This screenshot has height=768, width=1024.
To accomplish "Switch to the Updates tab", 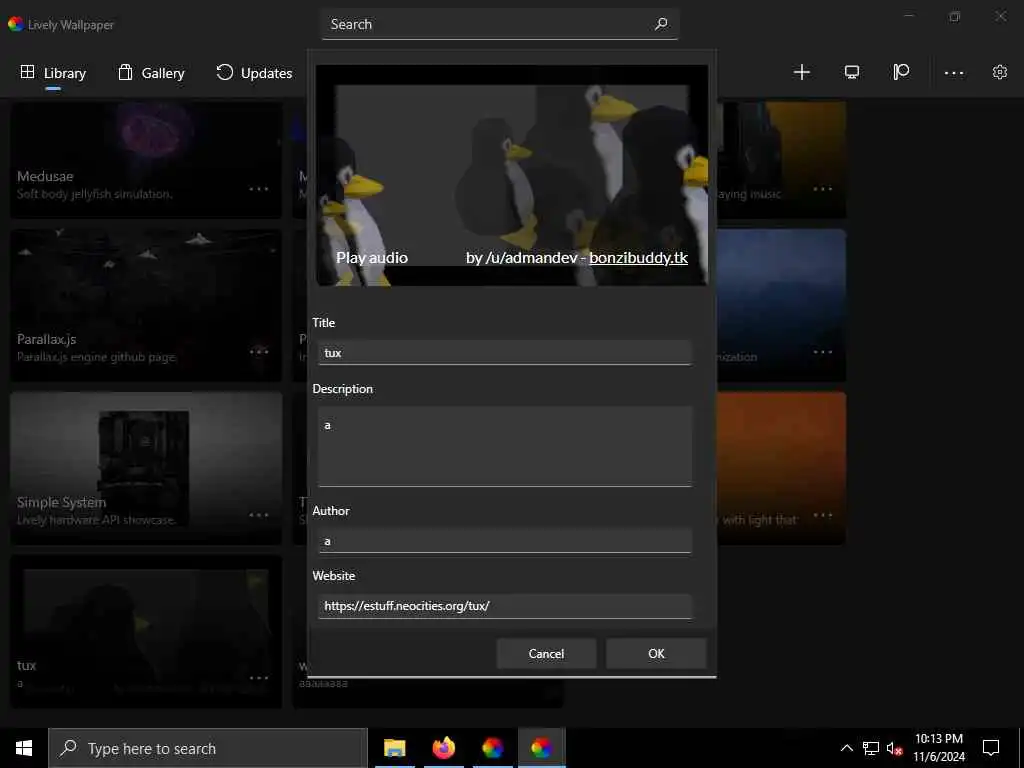I will (x=253, y=72).
